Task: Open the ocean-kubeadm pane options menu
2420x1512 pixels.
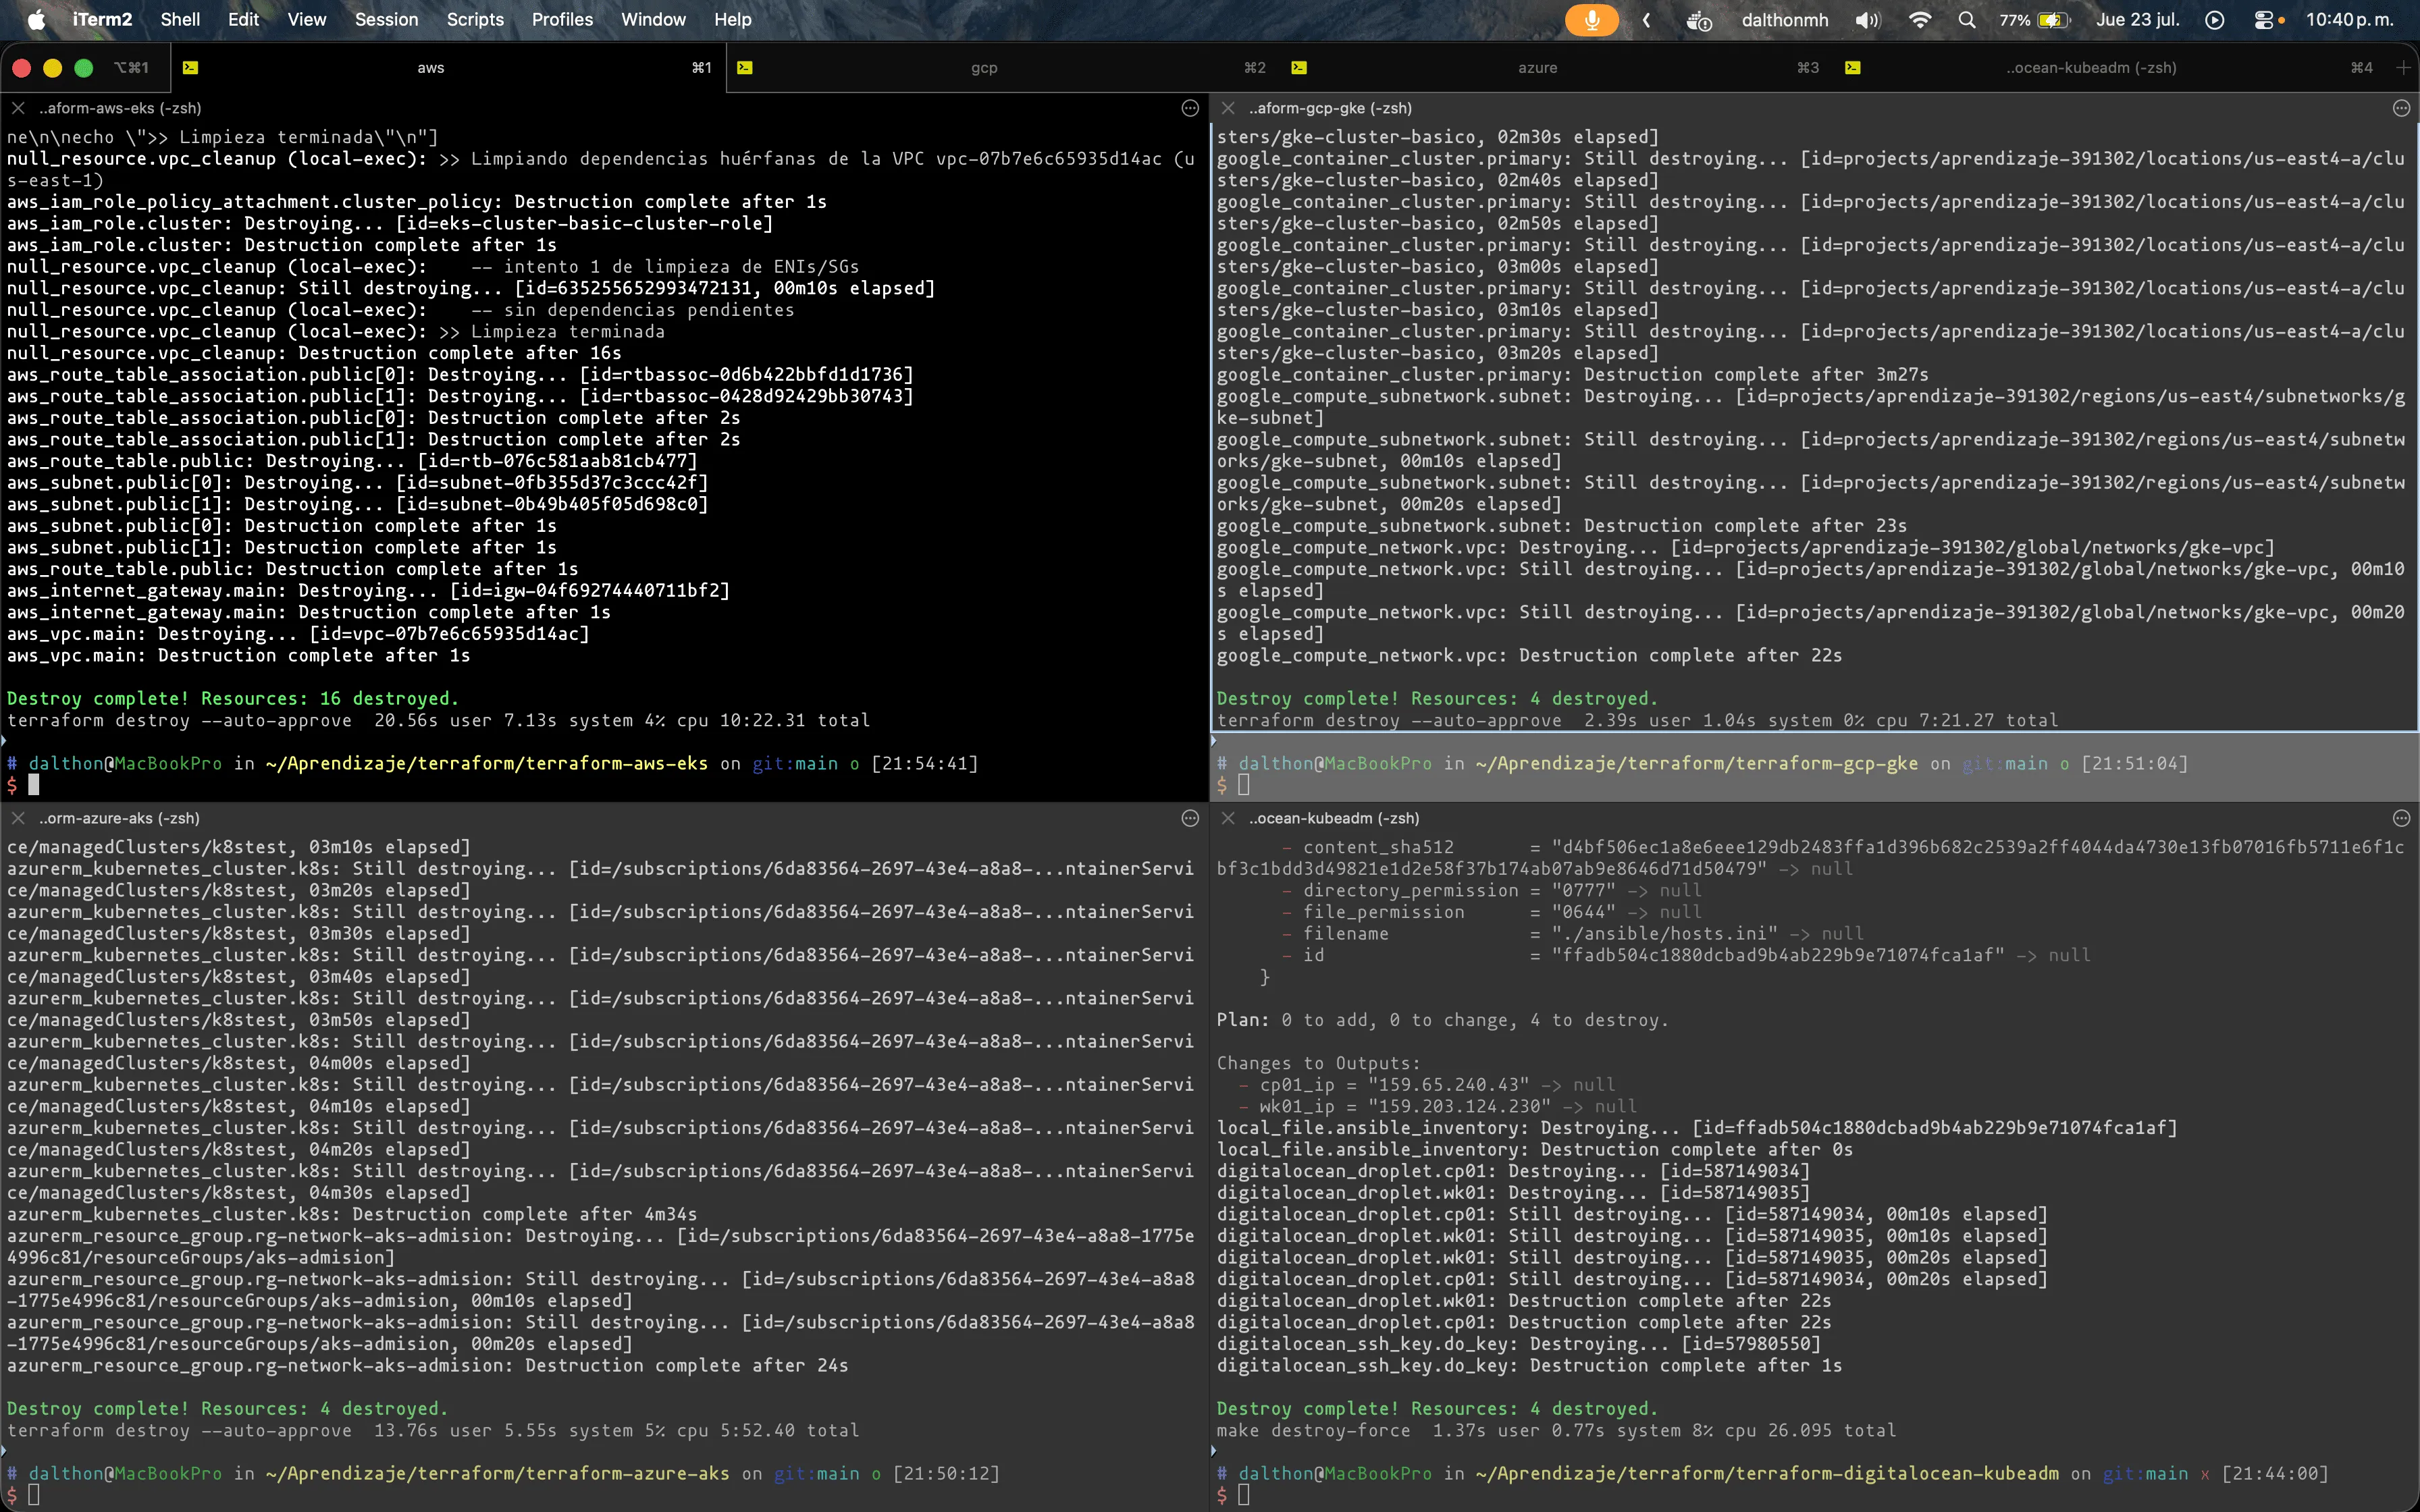Action: (2402, 818)
